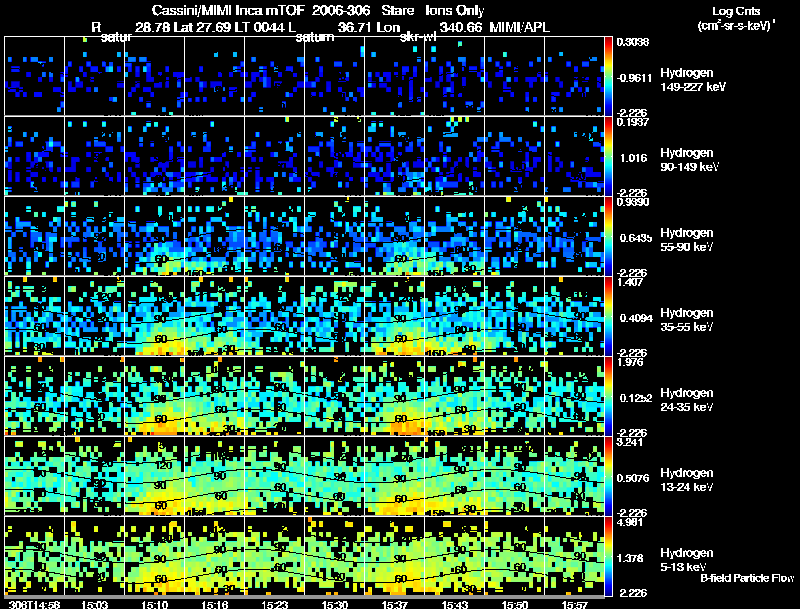
Task: Open the 15:10 image in the 24-35 keV row
Action: click(x=155, y=396)
